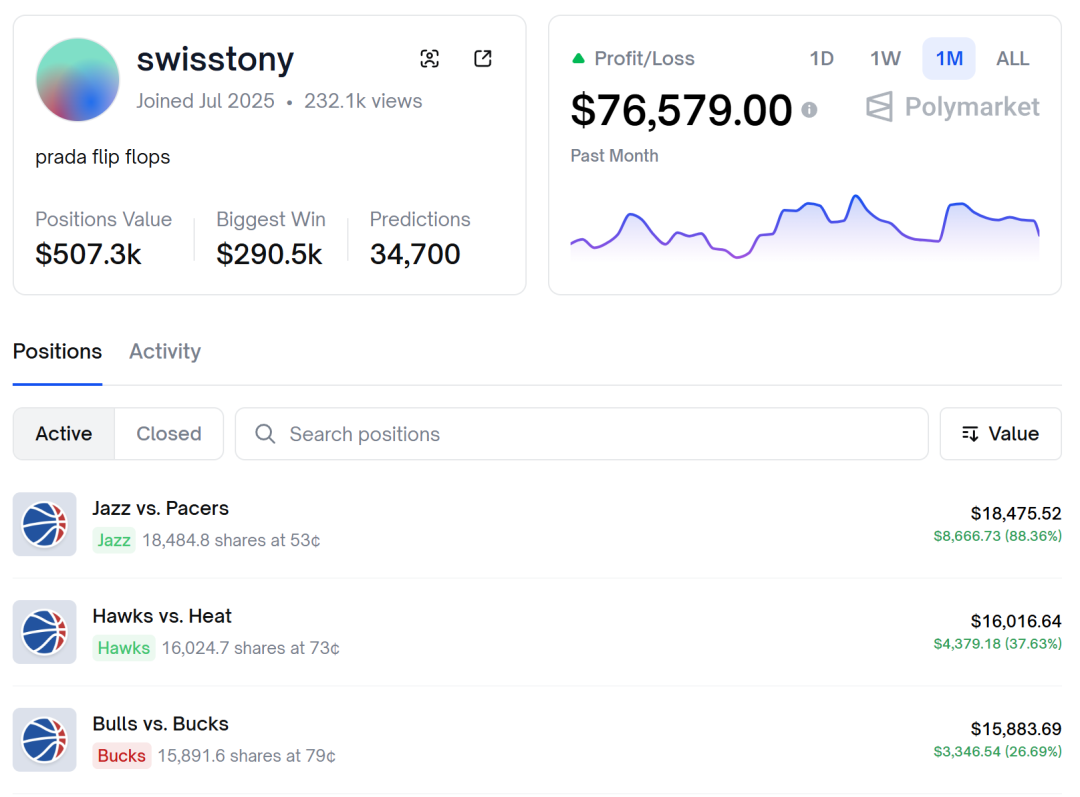
Task: Click the Jazz vs. Pacers basketball icon
Action: 45,524
